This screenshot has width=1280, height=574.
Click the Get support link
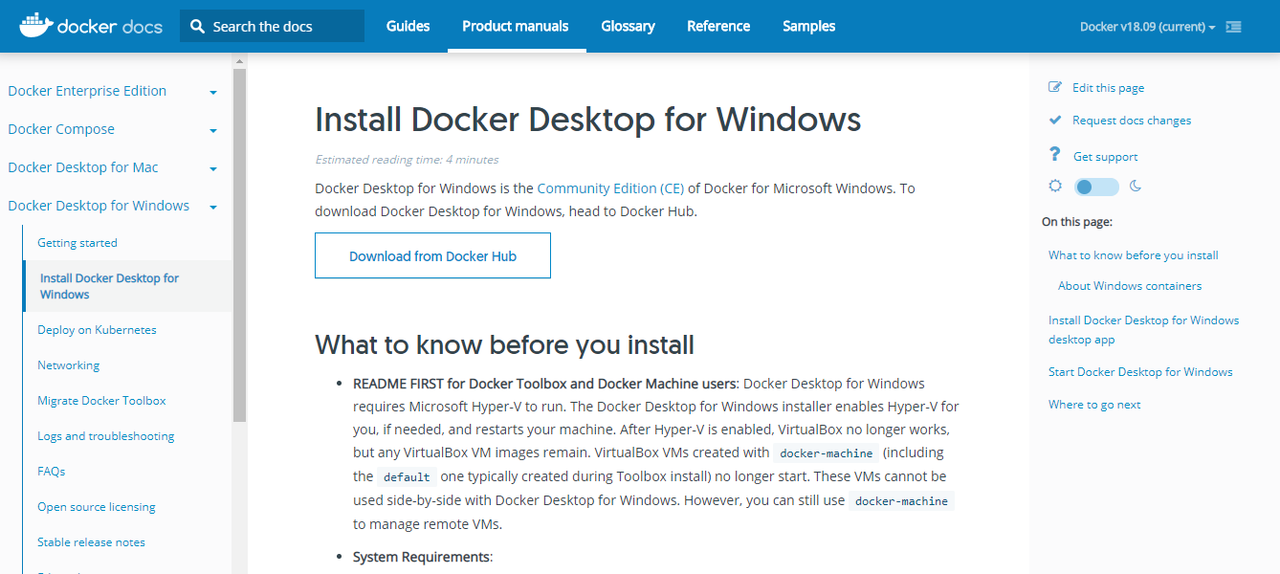coord(1105,157)
